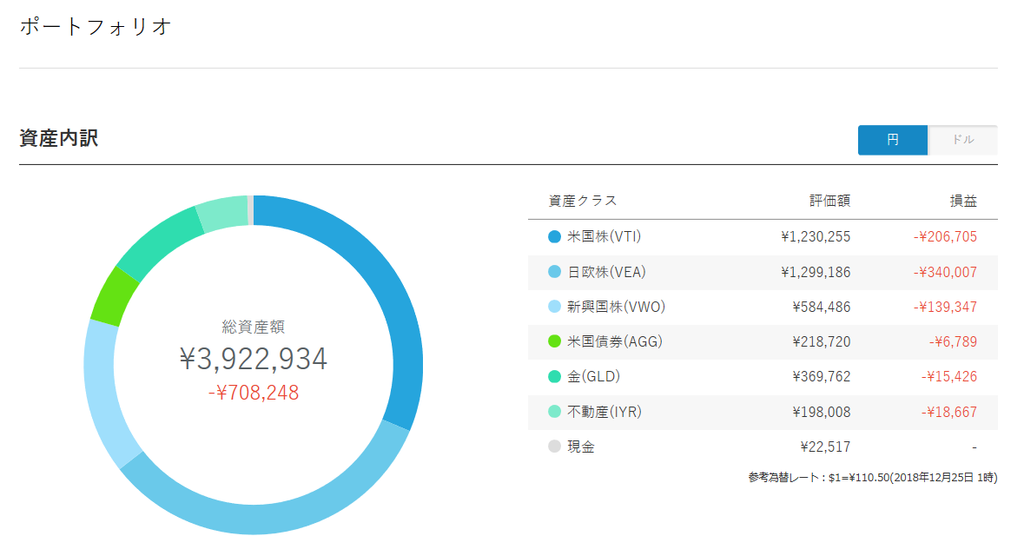Select the 米国株(VTI) row label
1024x536 pixels.
[x=604, y=236]
